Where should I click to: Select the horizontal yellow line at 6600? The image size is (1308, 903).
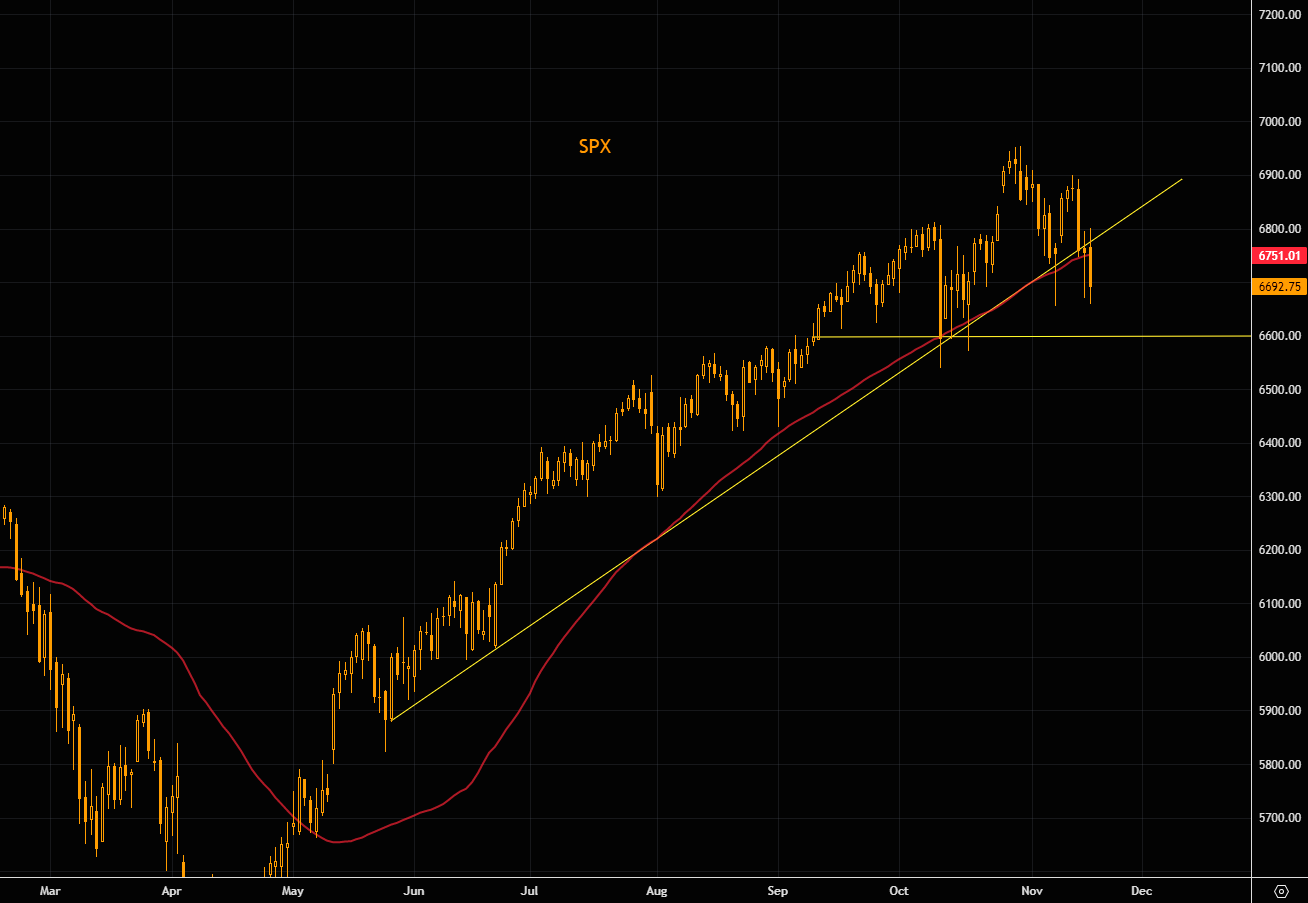(1100, 336)
